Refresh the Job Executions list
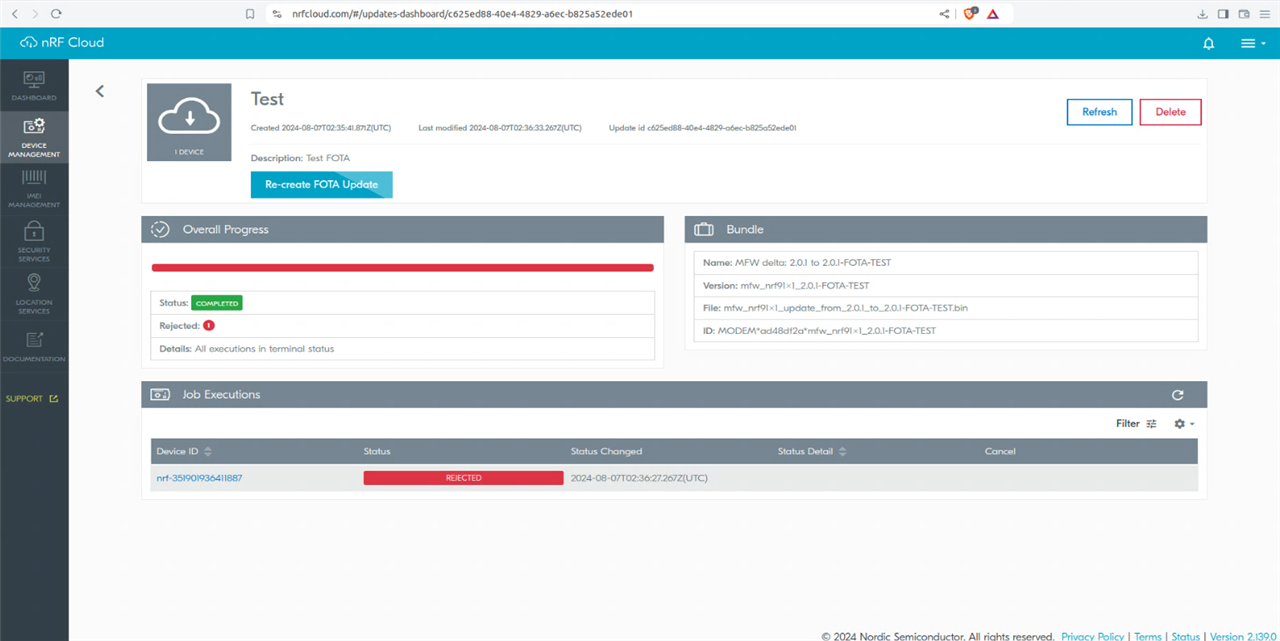This screenshot has width=1280, height=641. [x=1178, y=395]
